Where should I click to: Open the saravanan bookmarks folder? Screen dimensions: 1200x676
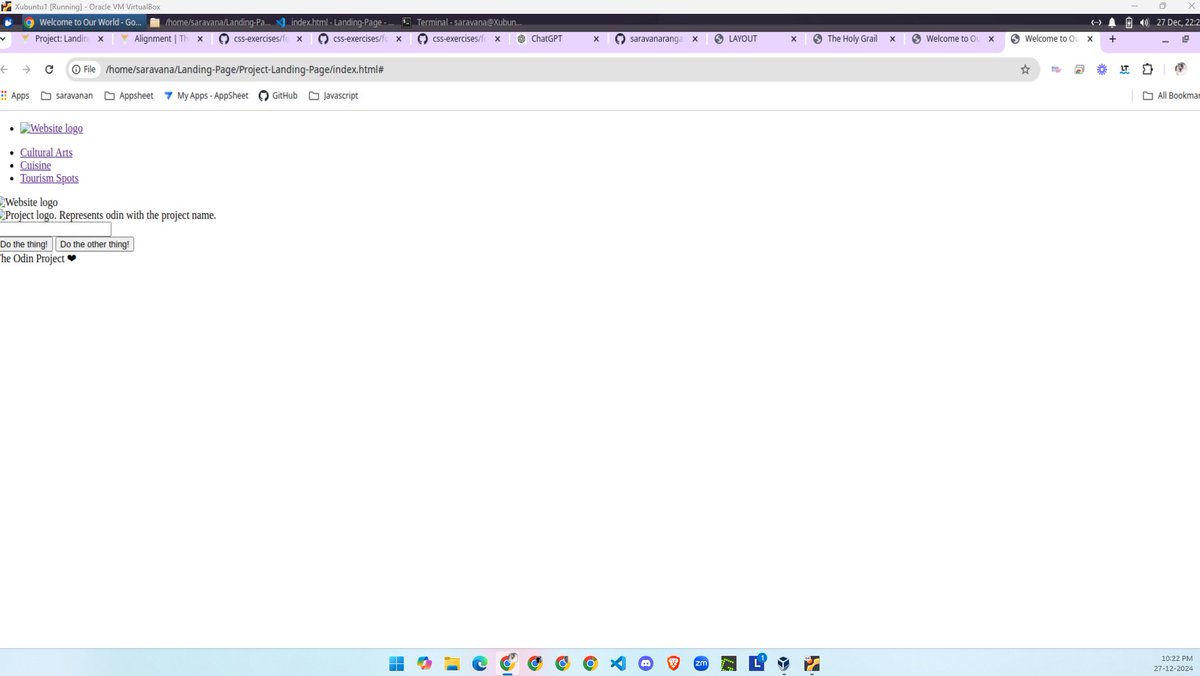point(67,96)
